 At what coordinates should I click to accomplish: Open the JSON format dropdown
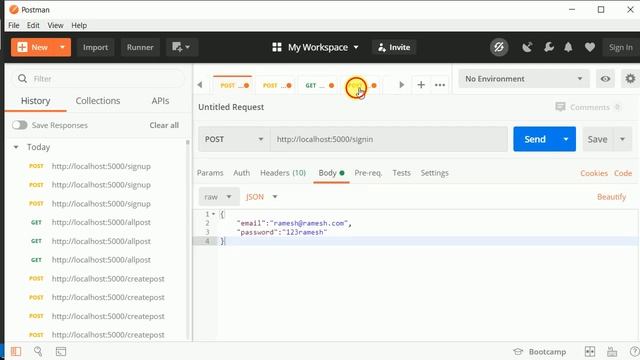(x=261, y=197)
